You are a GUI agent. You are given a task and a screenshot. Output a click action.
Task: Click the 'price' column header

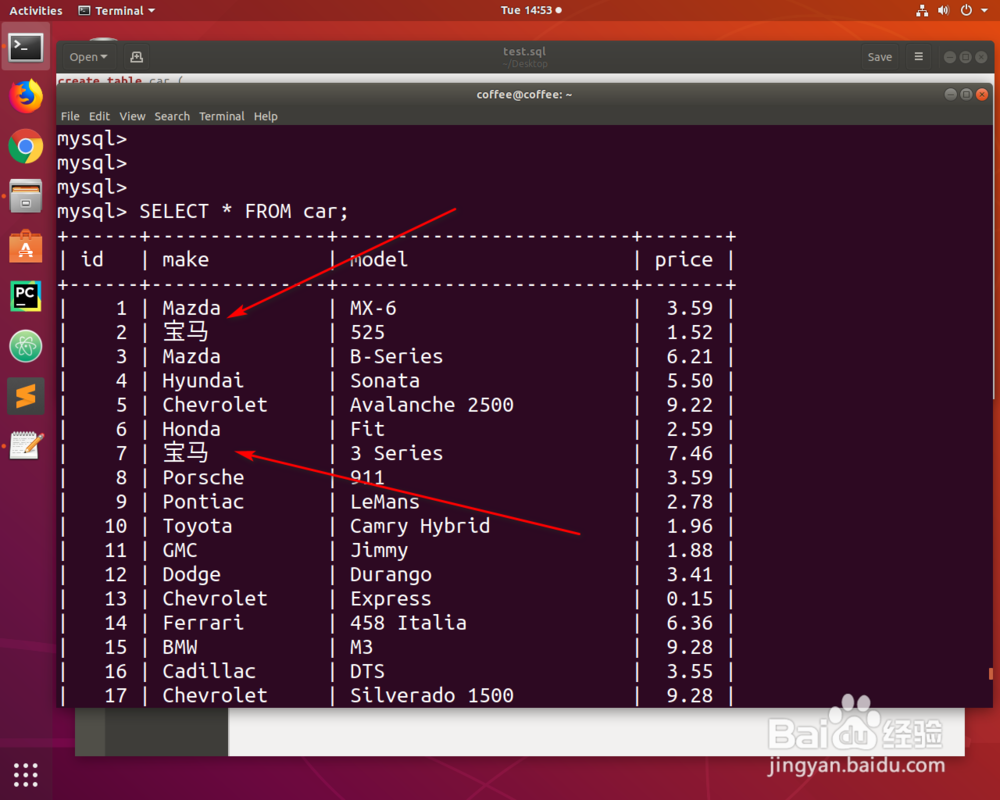pos(684,260)
